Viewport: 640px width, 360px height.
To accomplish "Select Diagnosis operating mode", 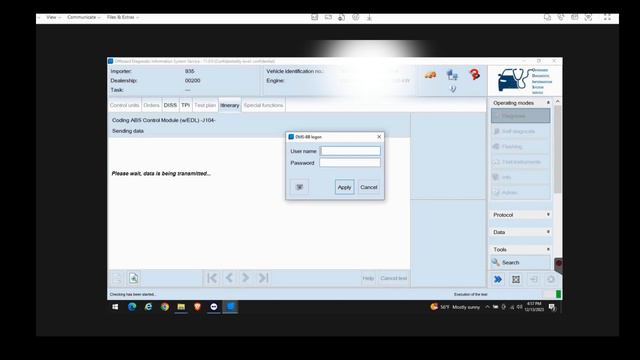I will [520, 116].
